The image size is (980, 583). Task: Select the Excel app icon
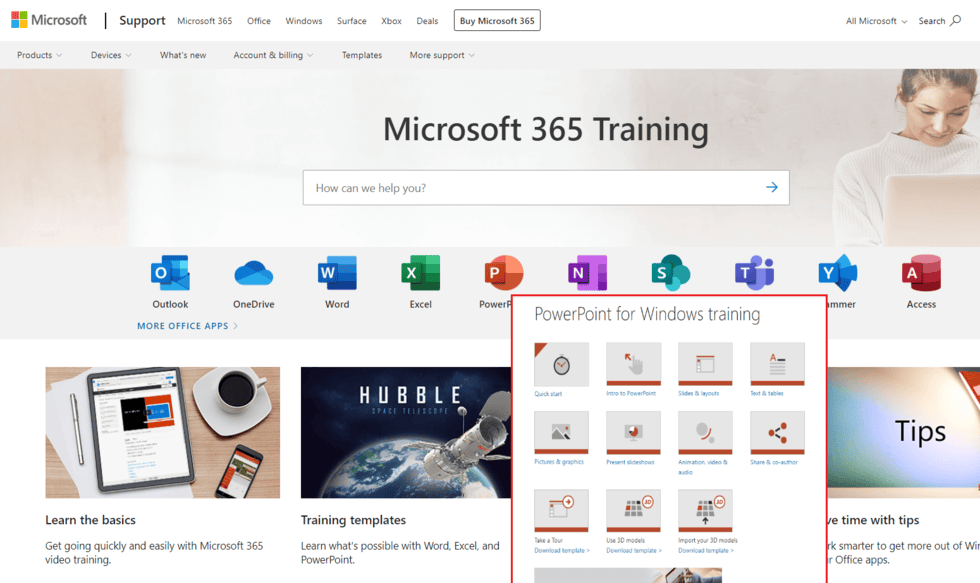point(421,273)
